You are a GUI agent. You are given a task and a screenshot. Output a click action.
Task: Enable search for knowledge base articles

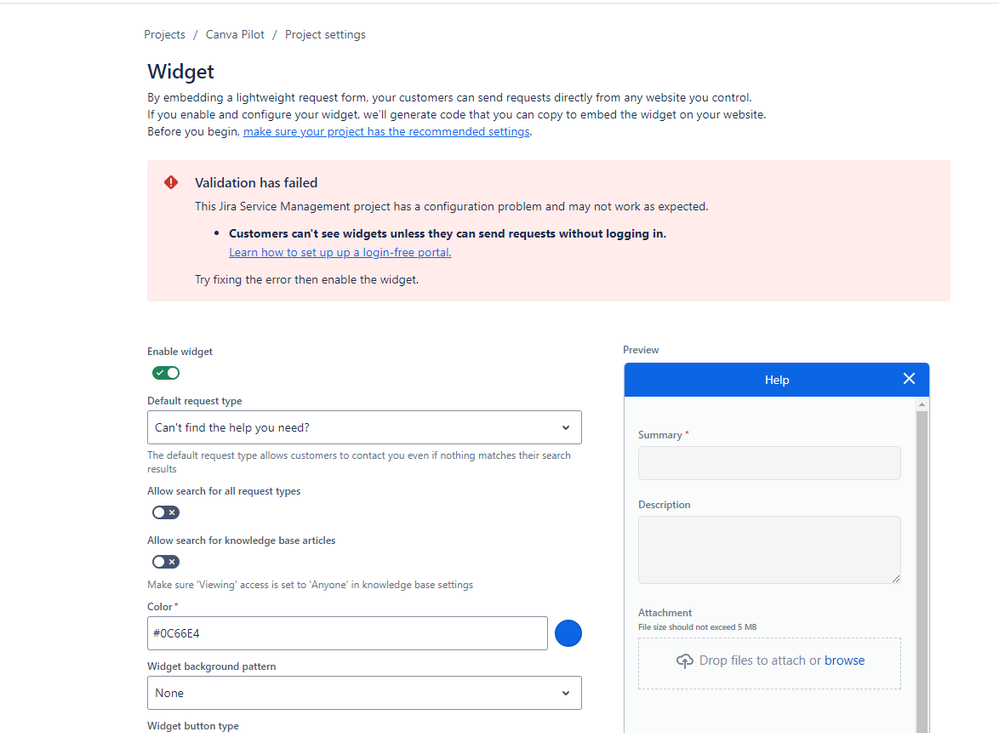[x=165, y=561]
